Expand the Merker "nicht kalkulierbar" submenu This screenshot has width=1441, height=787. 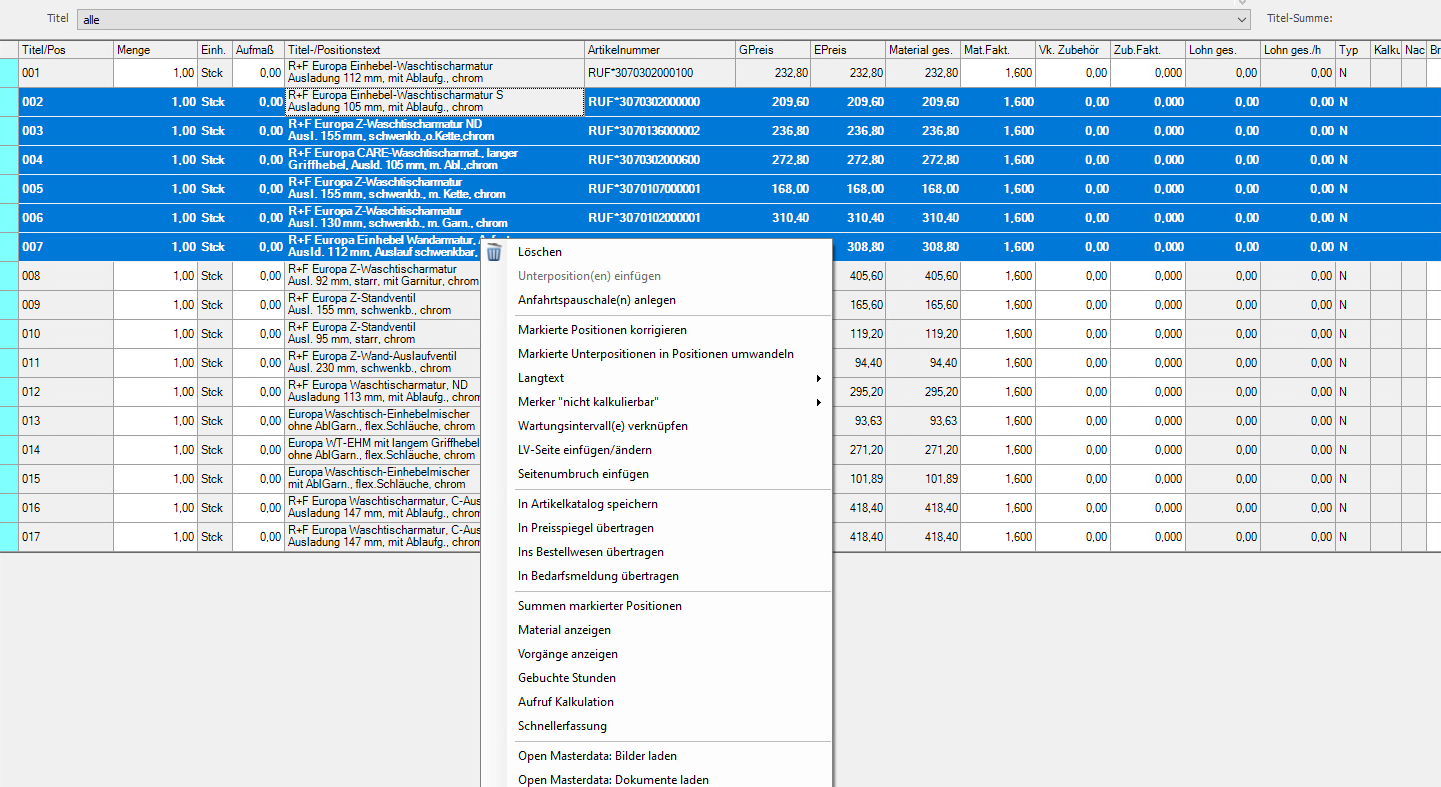pos(670,402)
